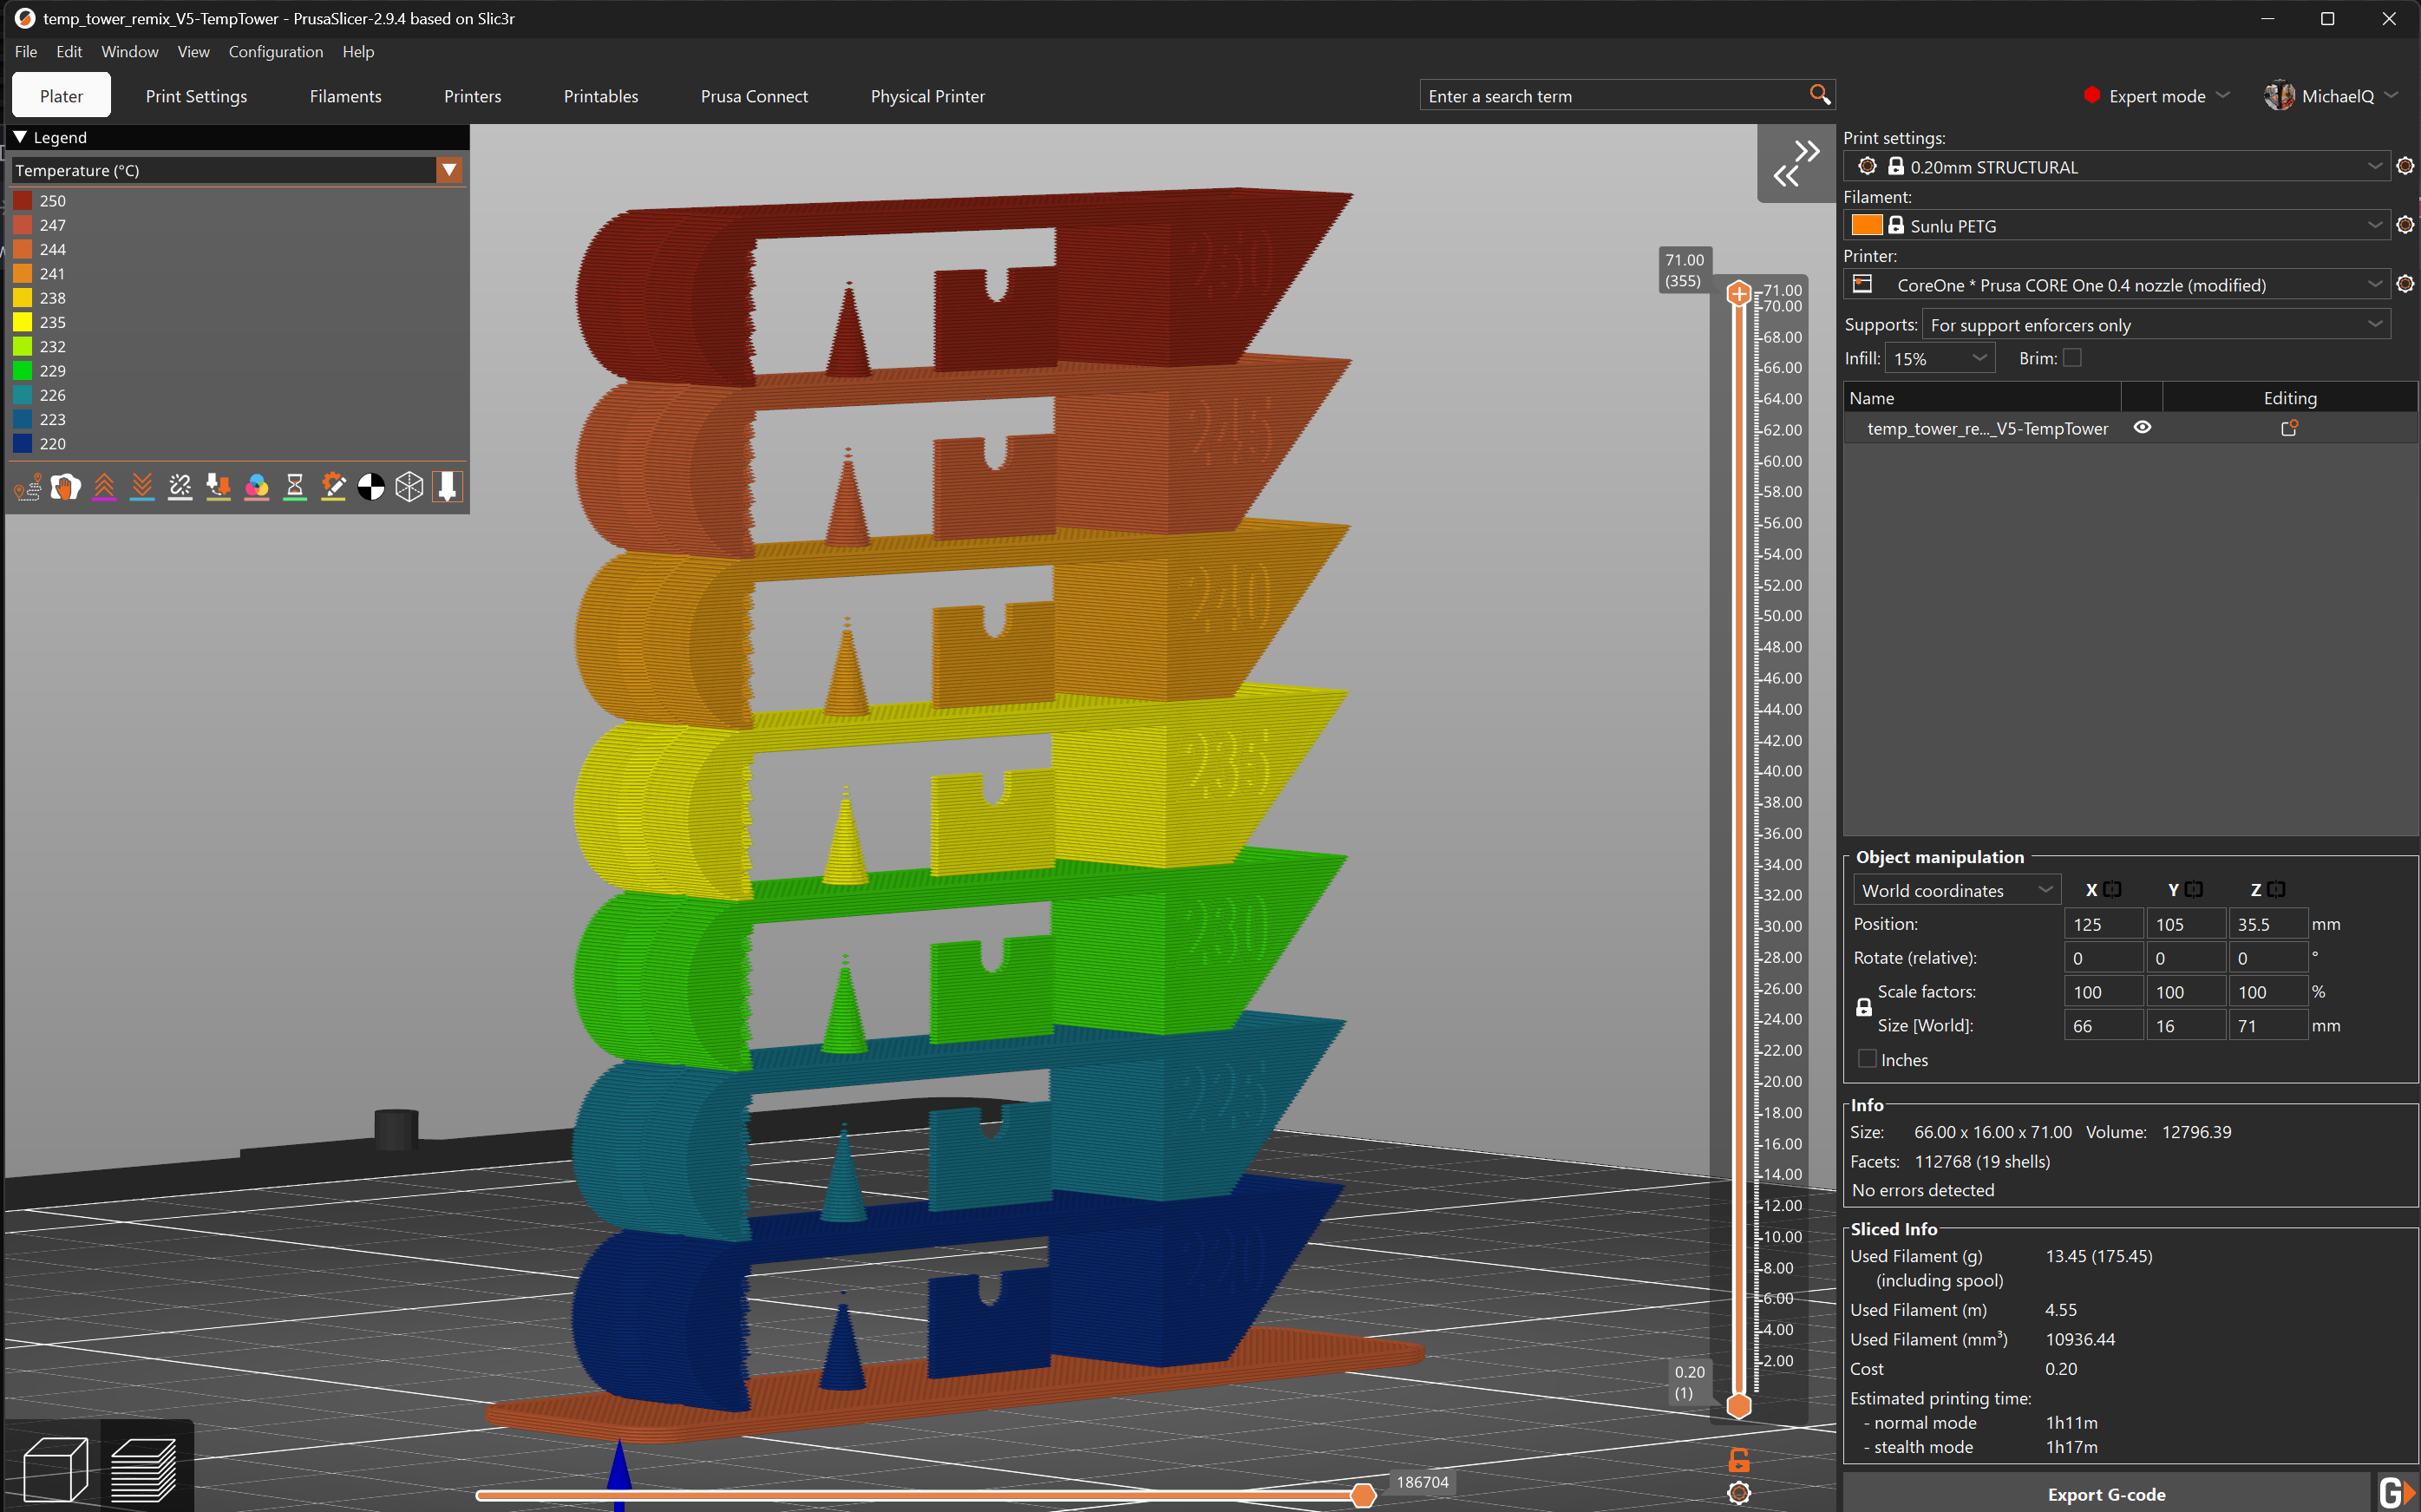The image size is (2421, 1512).
Task: Open Expert mode selector
Action: tap(2157, 96)
